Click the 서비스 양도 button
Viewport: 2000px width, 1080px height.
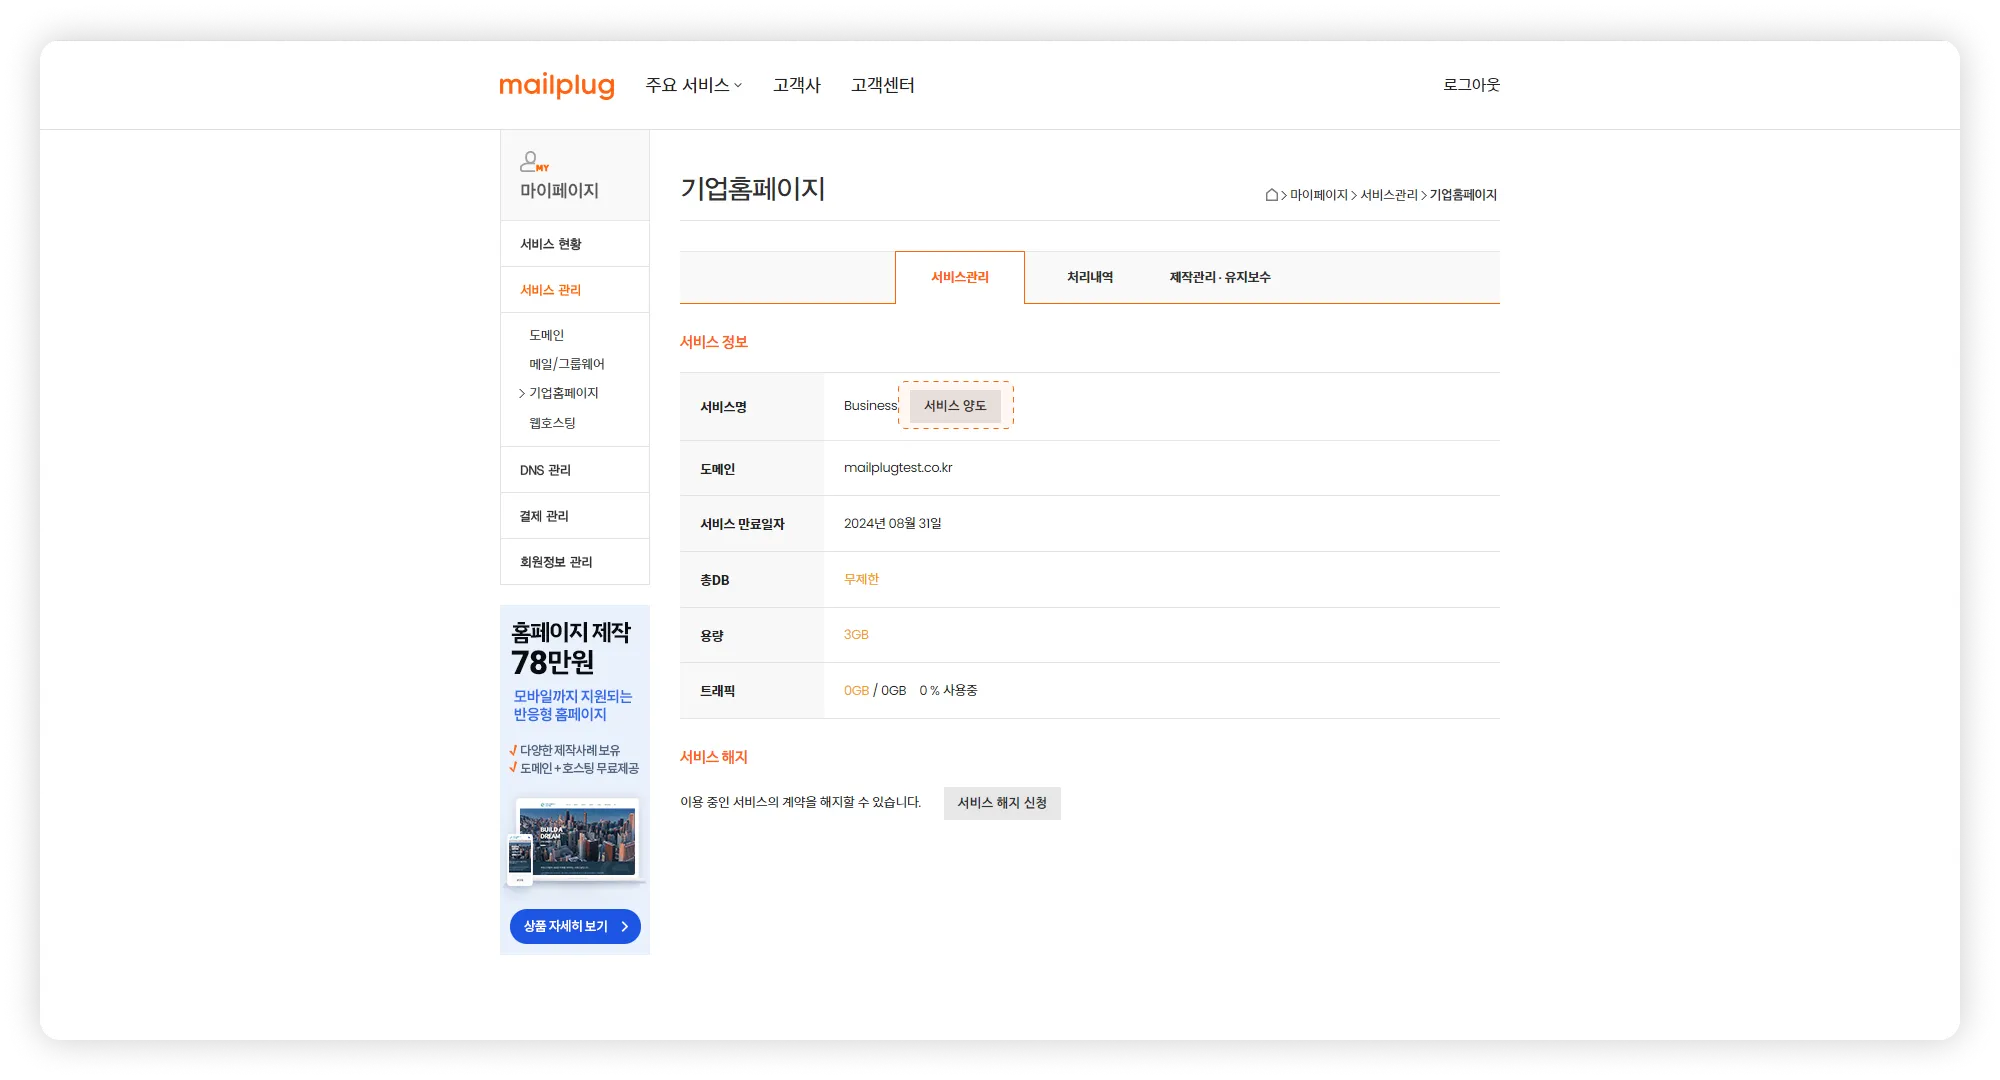[x=955, y=406]
